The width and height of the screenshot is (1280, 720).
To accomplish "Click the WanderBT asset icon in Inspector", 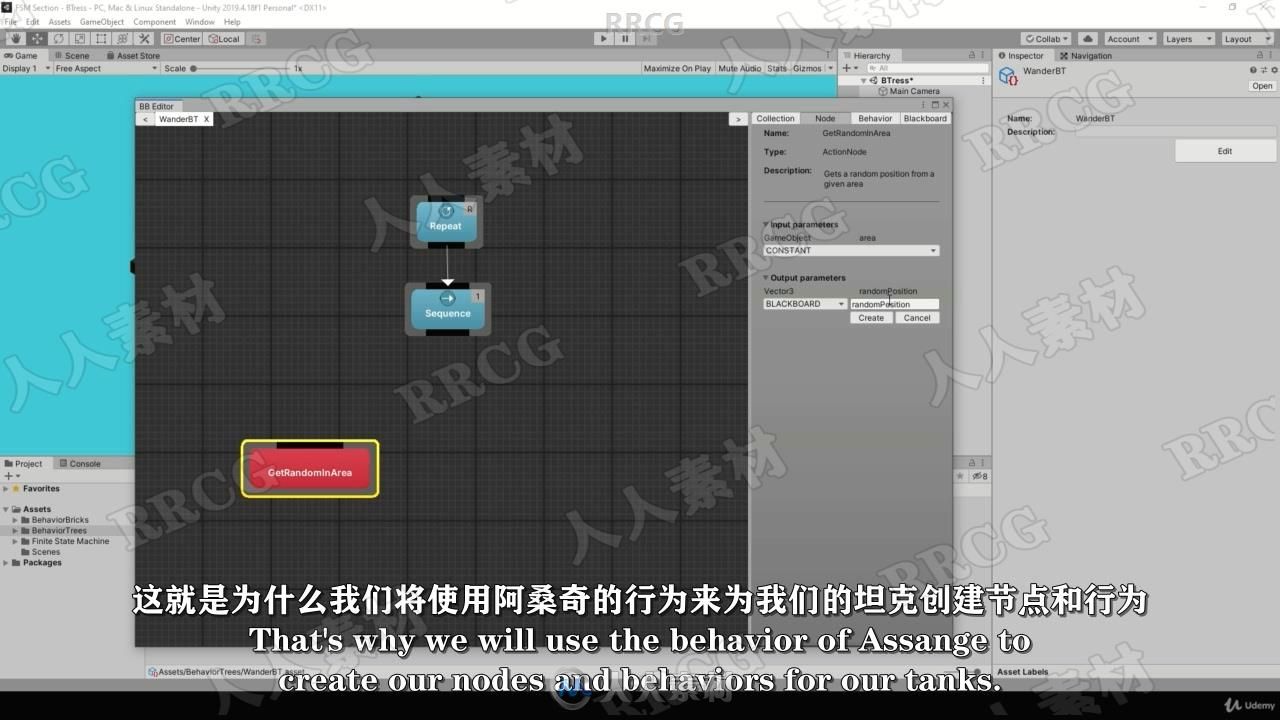I will [x=1008, y=76].
